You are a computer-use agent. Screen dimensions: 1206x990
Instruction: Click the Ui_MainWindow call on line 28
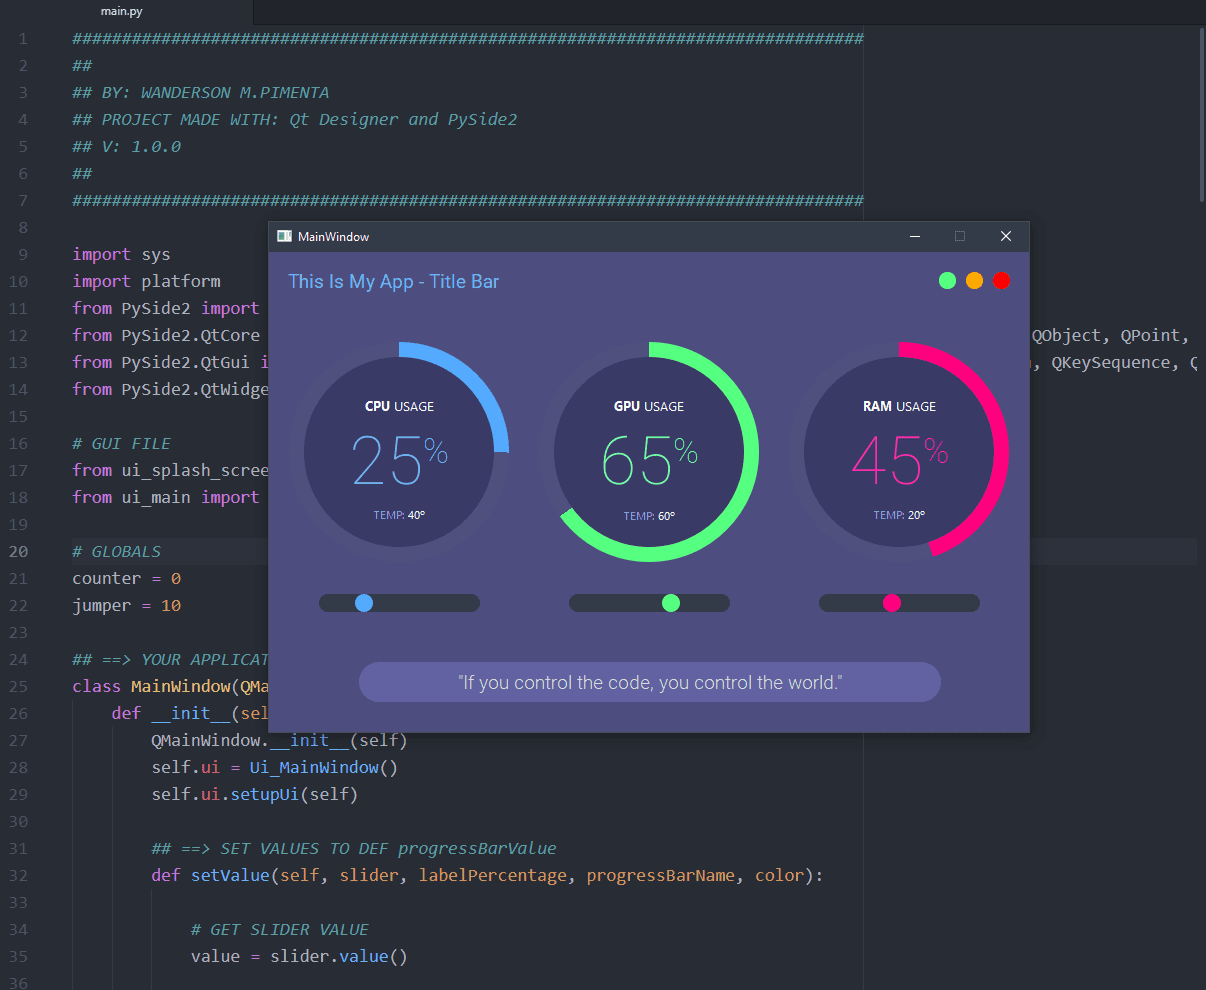pos(314,768)
